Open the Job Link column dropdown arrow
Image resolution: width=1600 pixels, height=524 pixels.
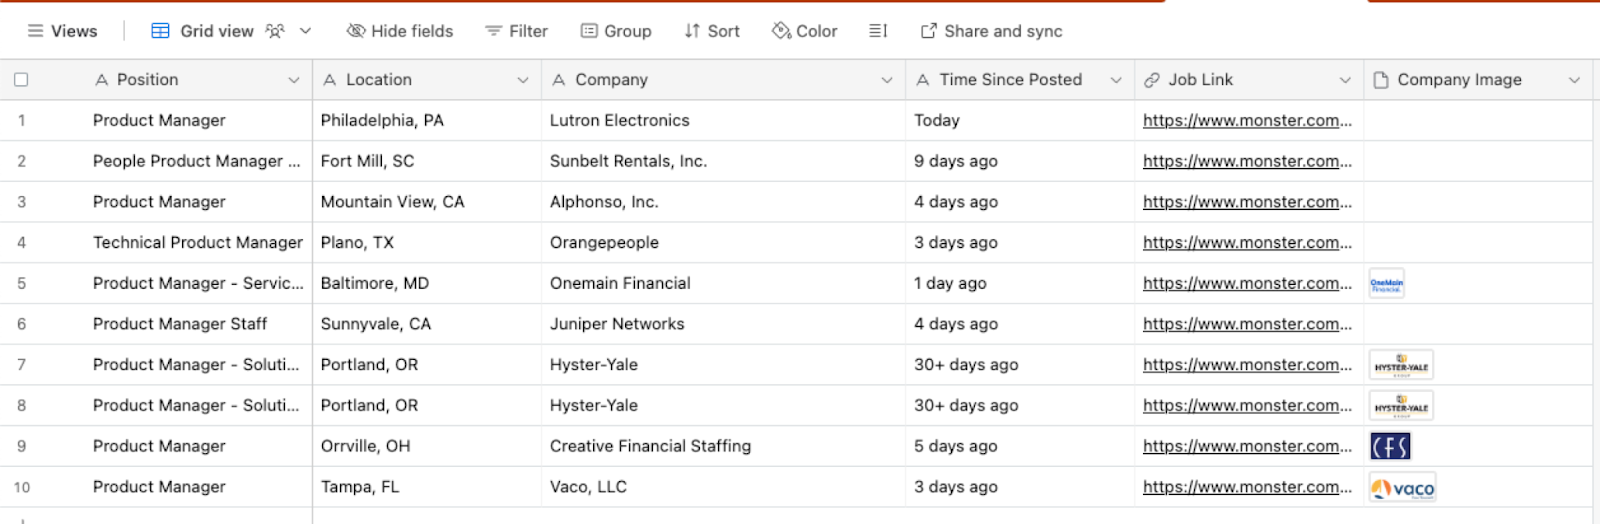coord(1345,80)
